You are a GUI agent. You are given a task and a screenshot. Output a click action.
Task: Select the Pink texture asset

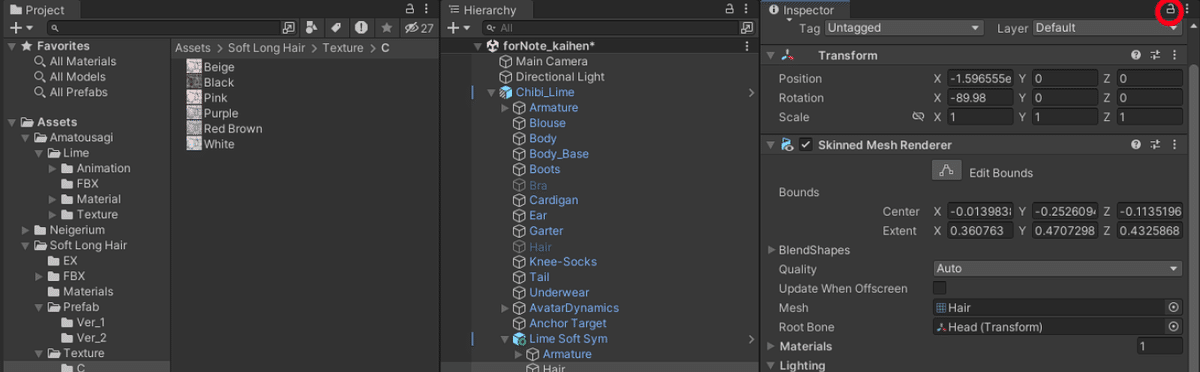pos(215,98)
